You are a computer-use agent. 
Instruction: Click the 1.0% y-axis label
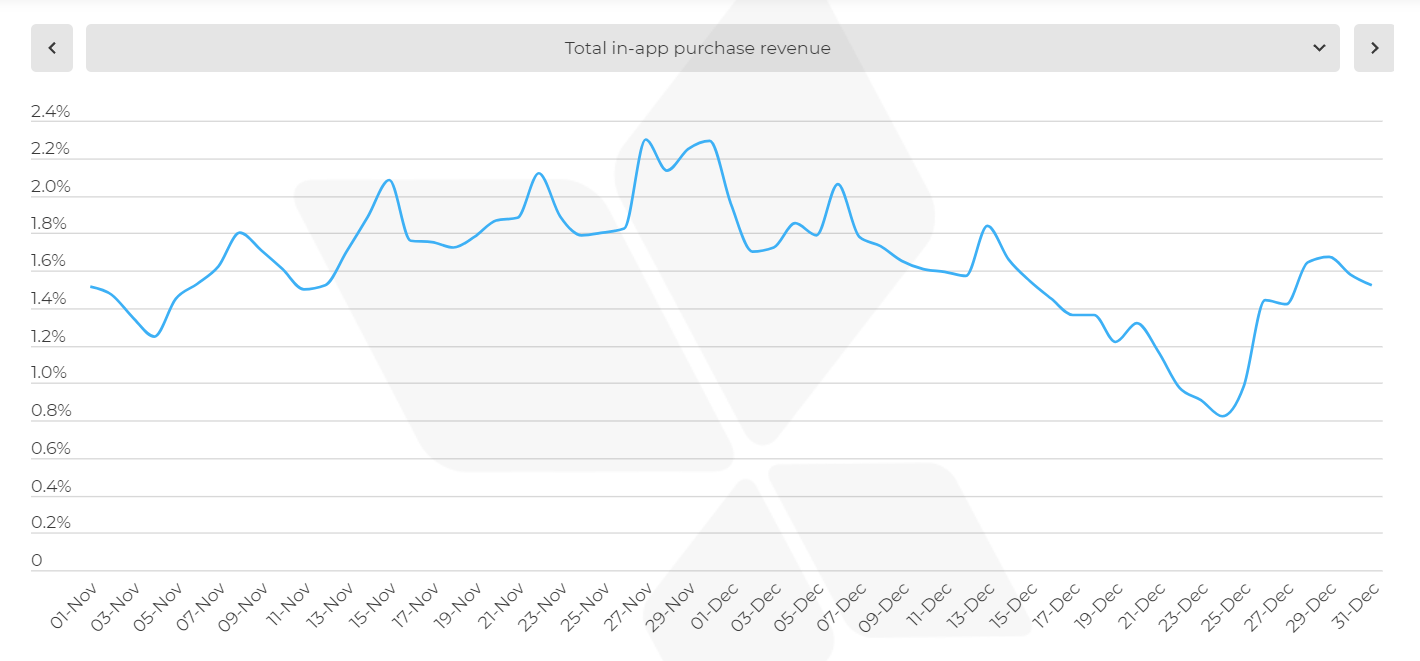click(x=51, y=374)
